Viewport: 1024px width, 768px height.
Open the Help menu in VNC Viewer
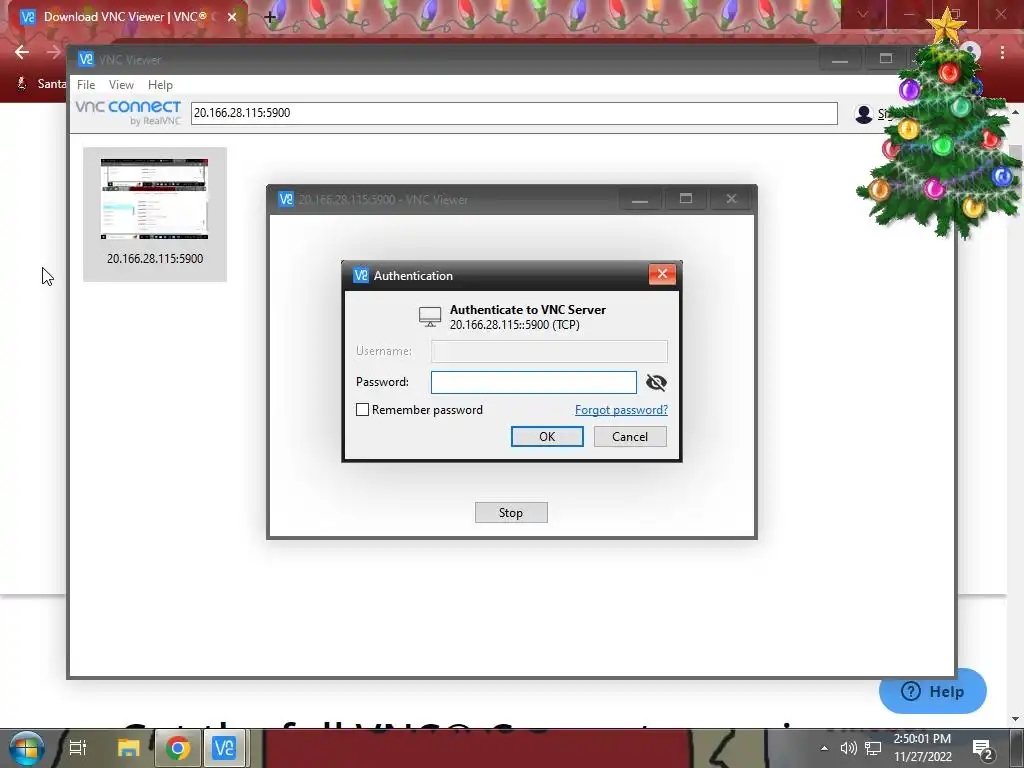pos(160,85)
